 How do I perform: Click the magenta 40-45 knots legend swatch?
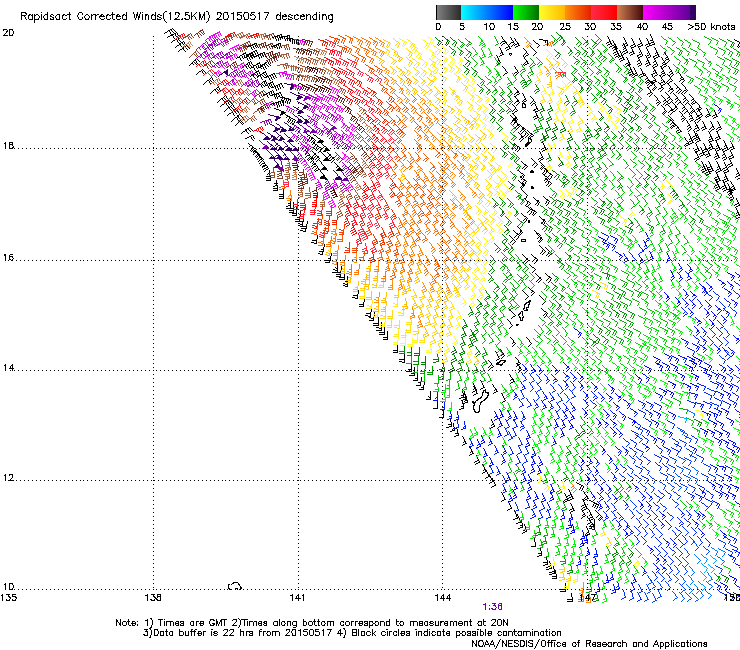pos(656,12)
